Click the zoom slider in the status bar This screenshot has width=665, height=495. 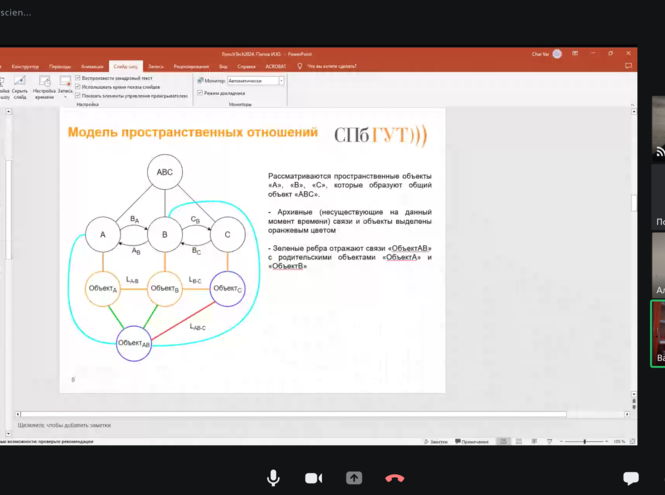[x=582, y=441]
